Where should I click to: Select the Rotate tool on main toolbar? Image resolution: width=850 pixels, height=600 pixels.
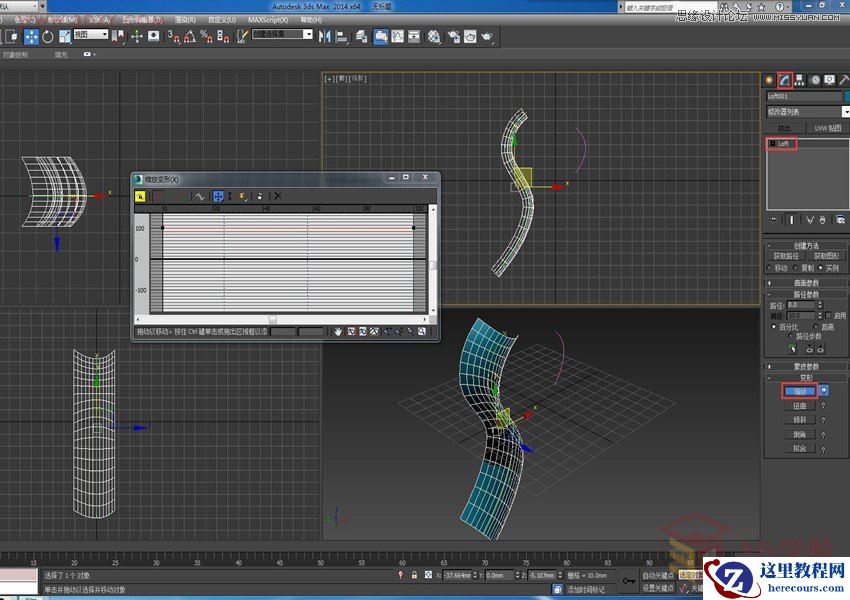48,37
